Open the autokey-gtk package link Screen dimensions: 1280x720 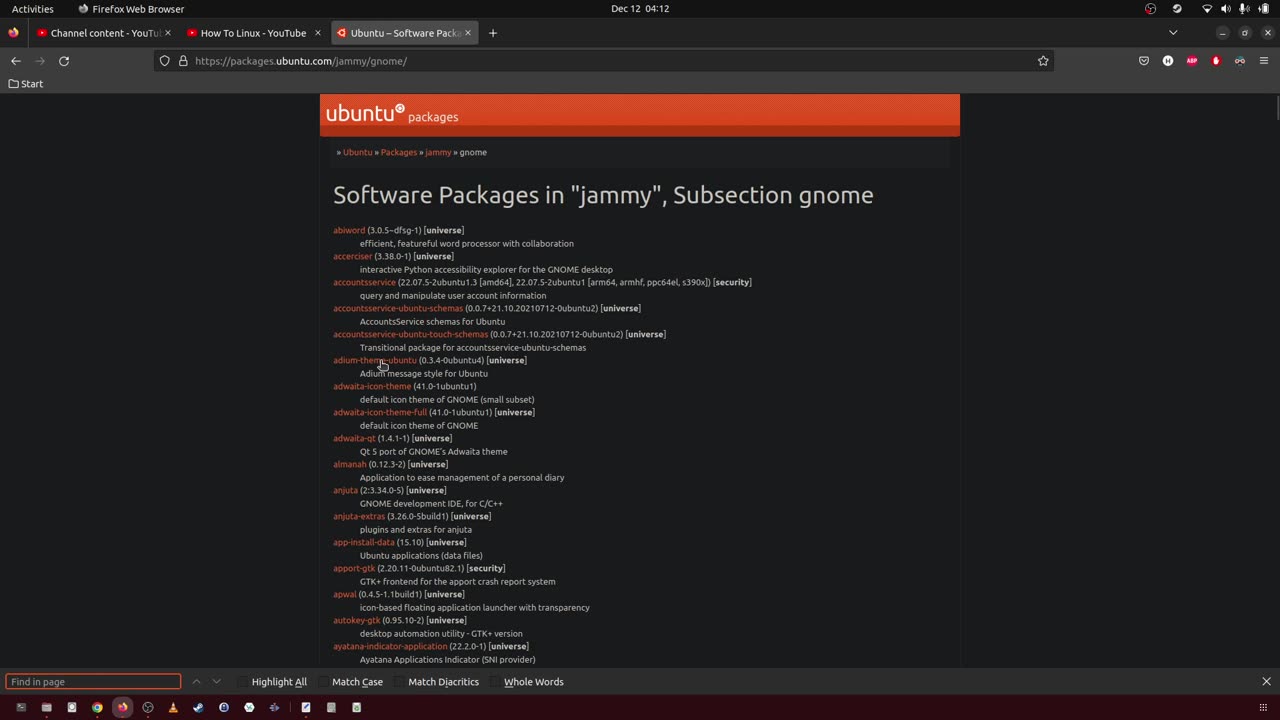(357, 620)
